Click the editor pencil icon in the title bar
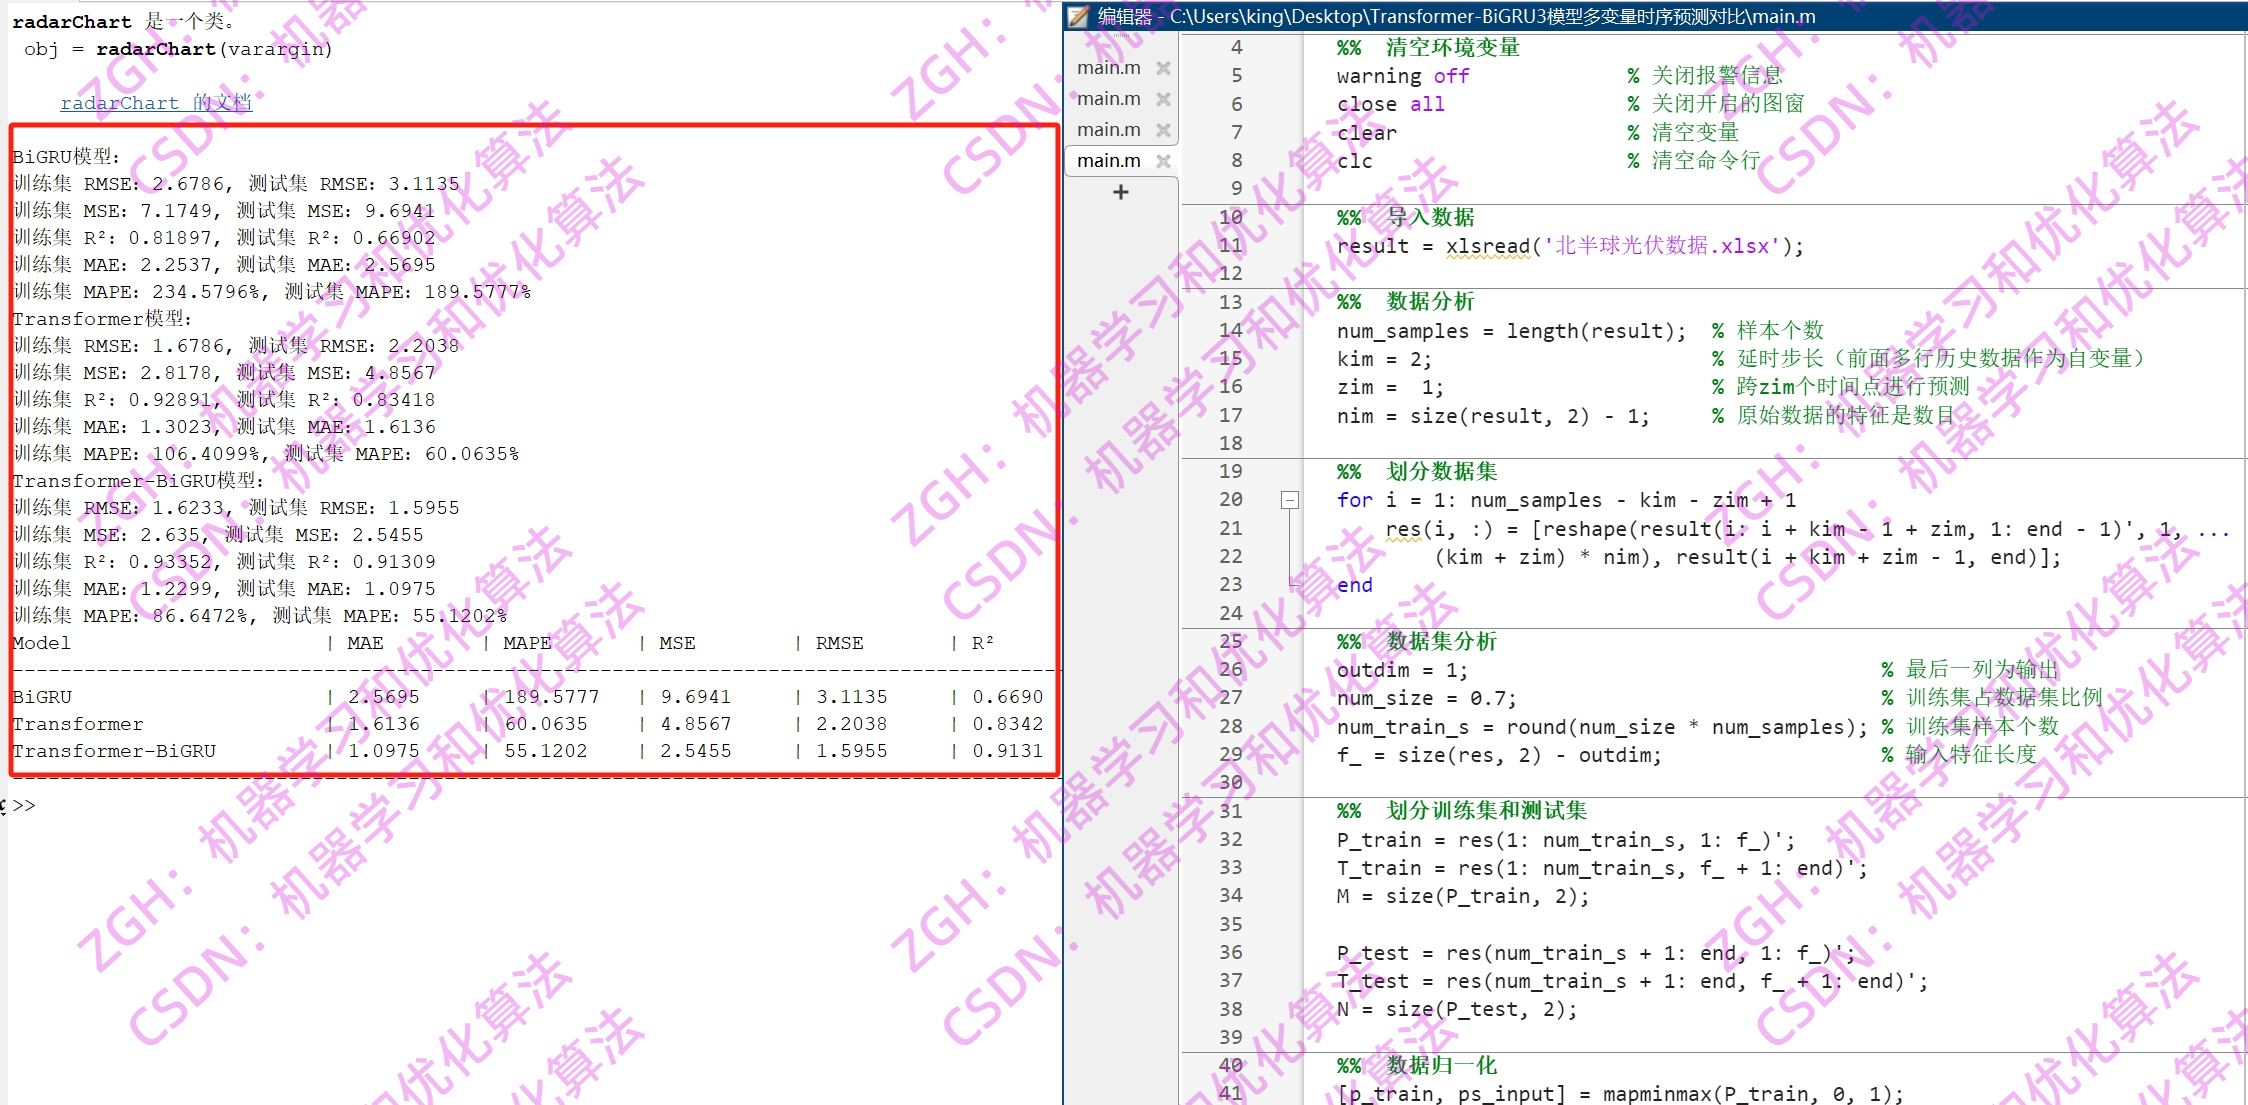Image resolution: width=2248 pixels, height=1105 pixels. coord(1079,16)
